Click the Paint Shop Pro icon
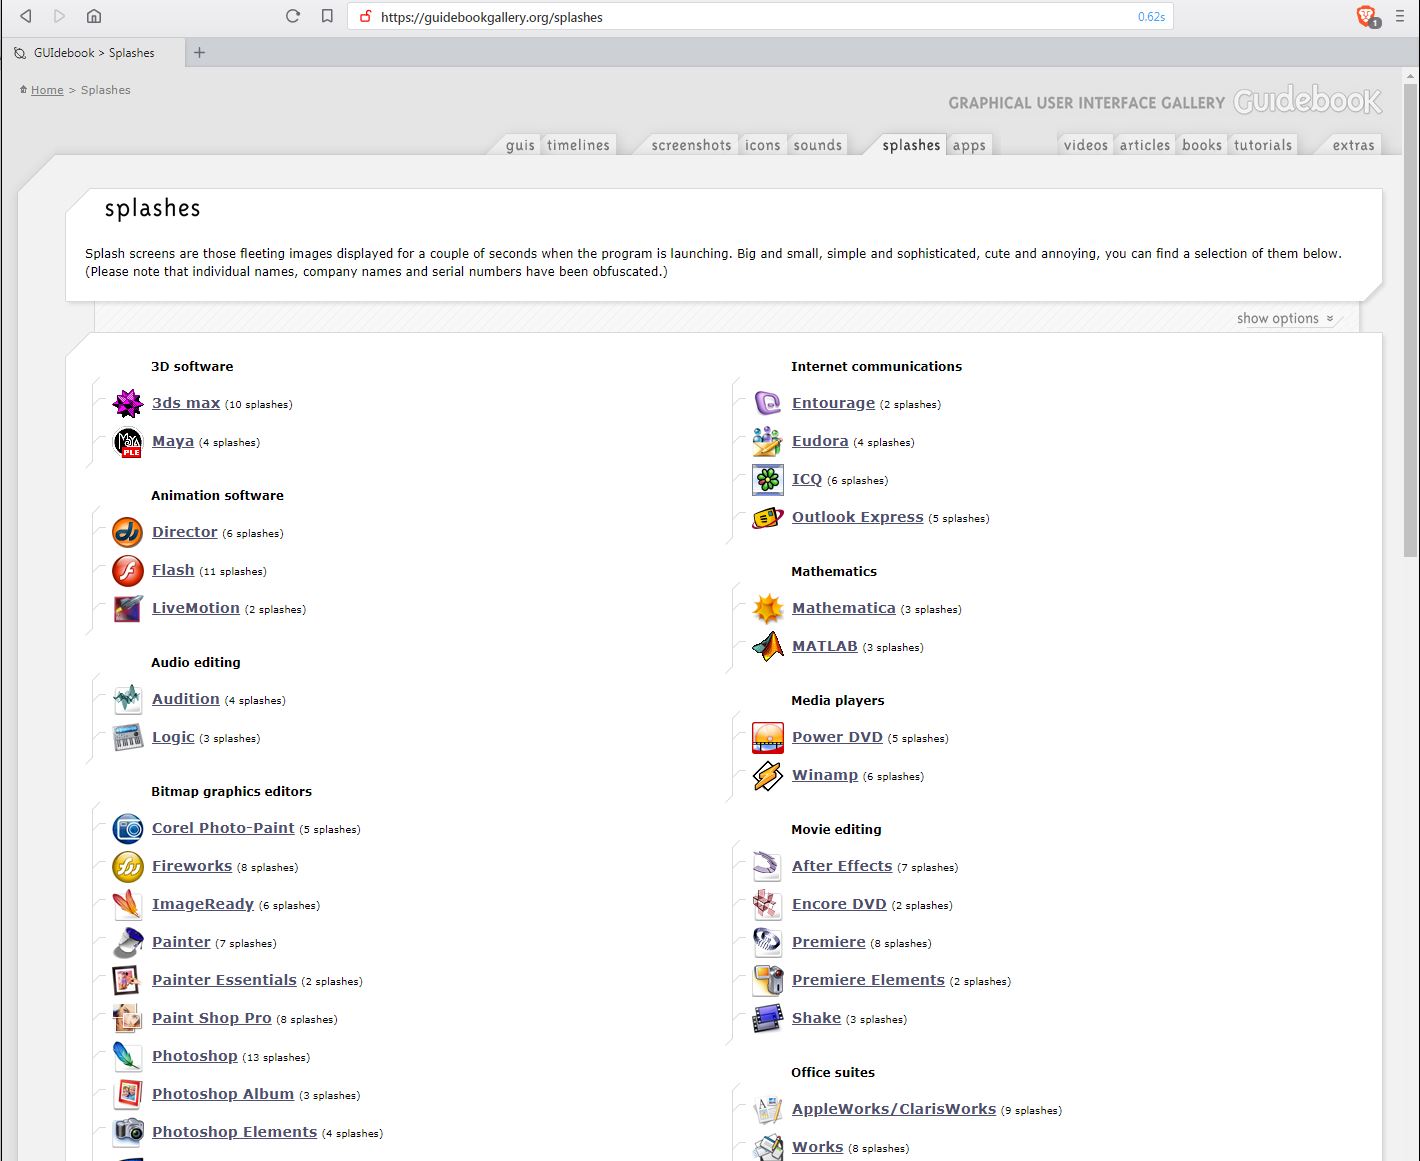The height and width of the screenshot is (1161, 1420). 128,1019
